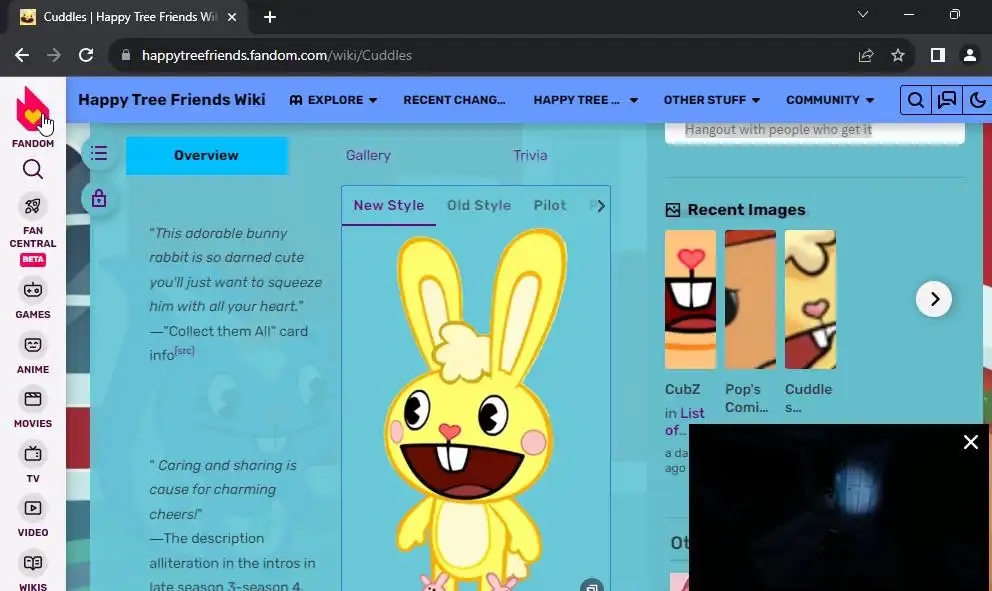The width and height of the screenshot is (992, 591).
Task: Select the Overview tab
Action: [206, 155]
